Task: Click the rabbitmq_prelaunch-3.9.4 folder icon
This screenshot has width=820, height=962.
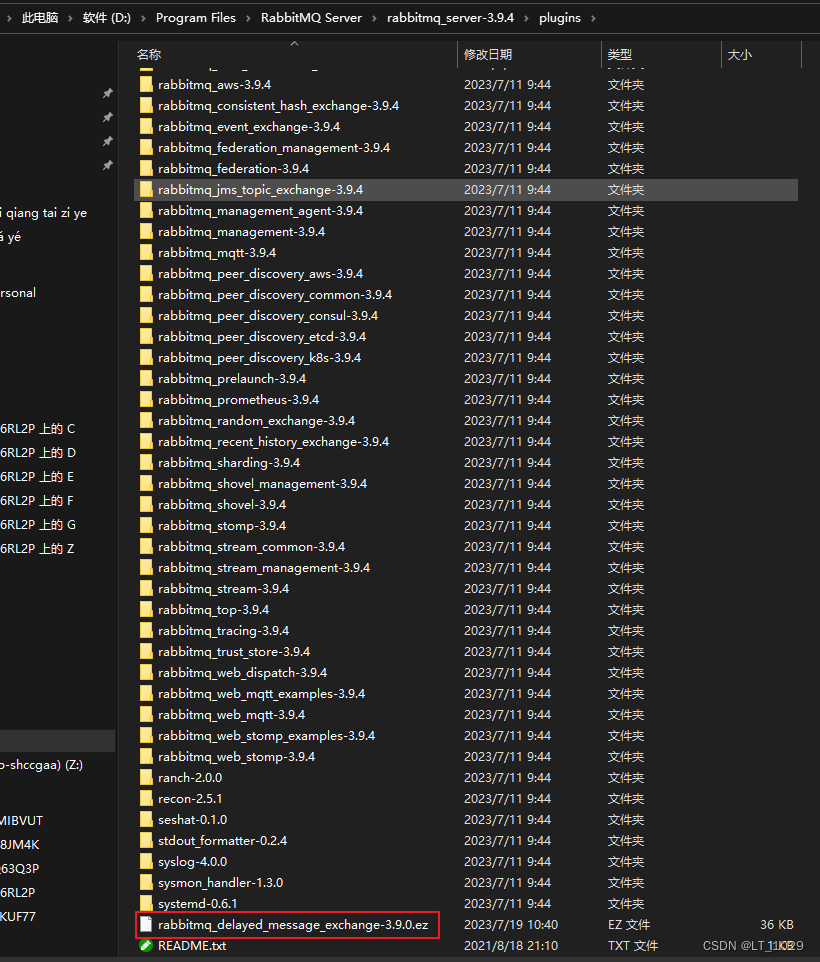Action: (x=146, y=379)
